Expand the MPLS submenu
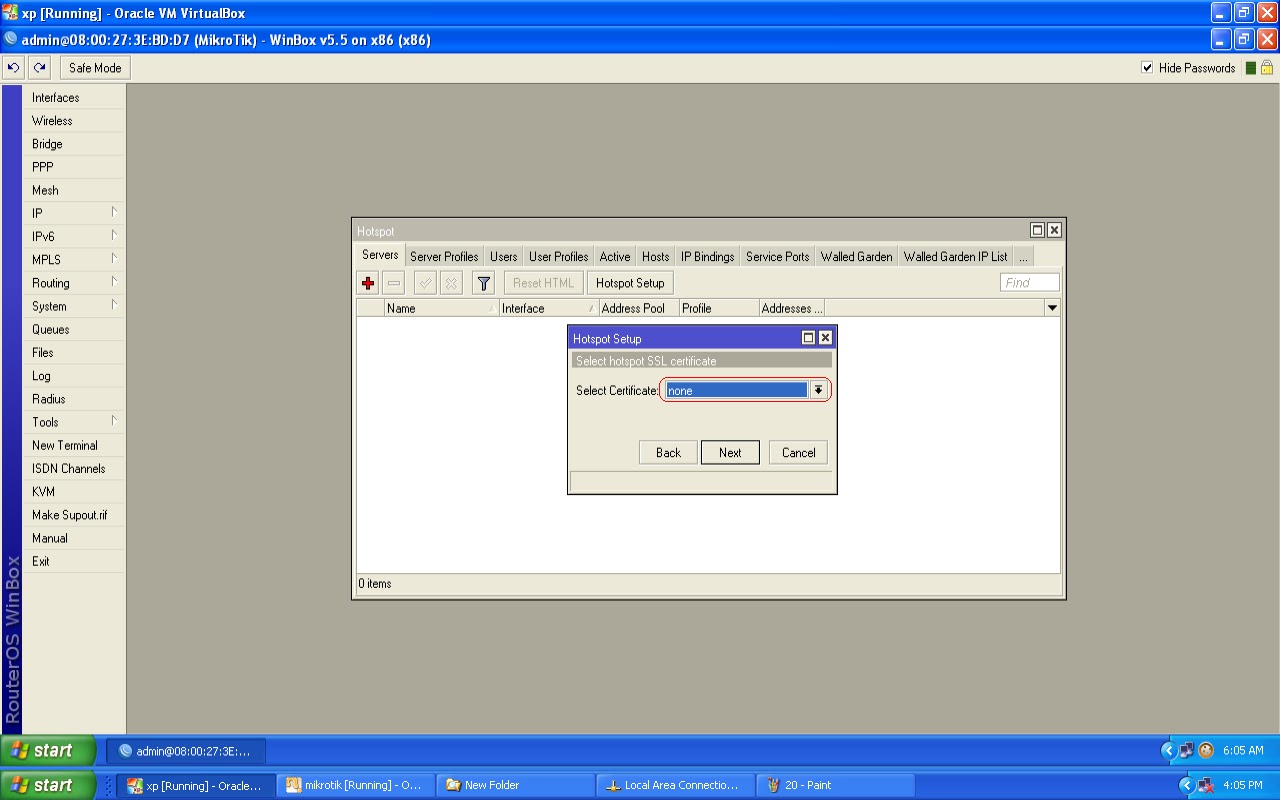This screenshot has width=1280, height=800. pos(75,260)
